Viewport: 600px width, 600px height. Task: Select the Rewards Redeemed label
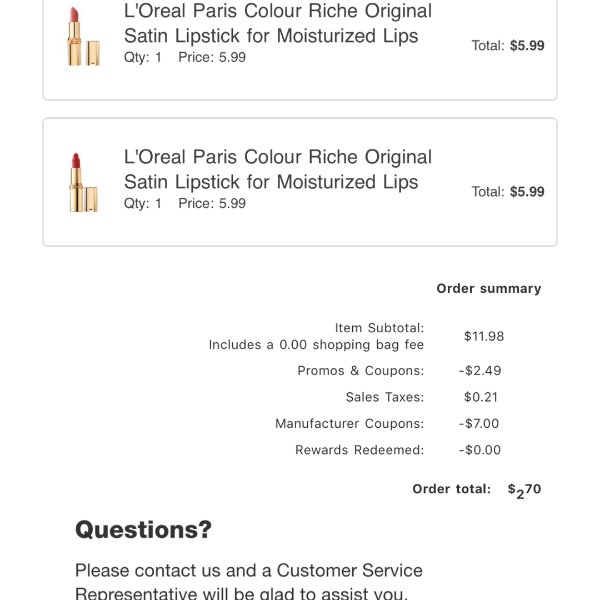click(x=360, y=450)
